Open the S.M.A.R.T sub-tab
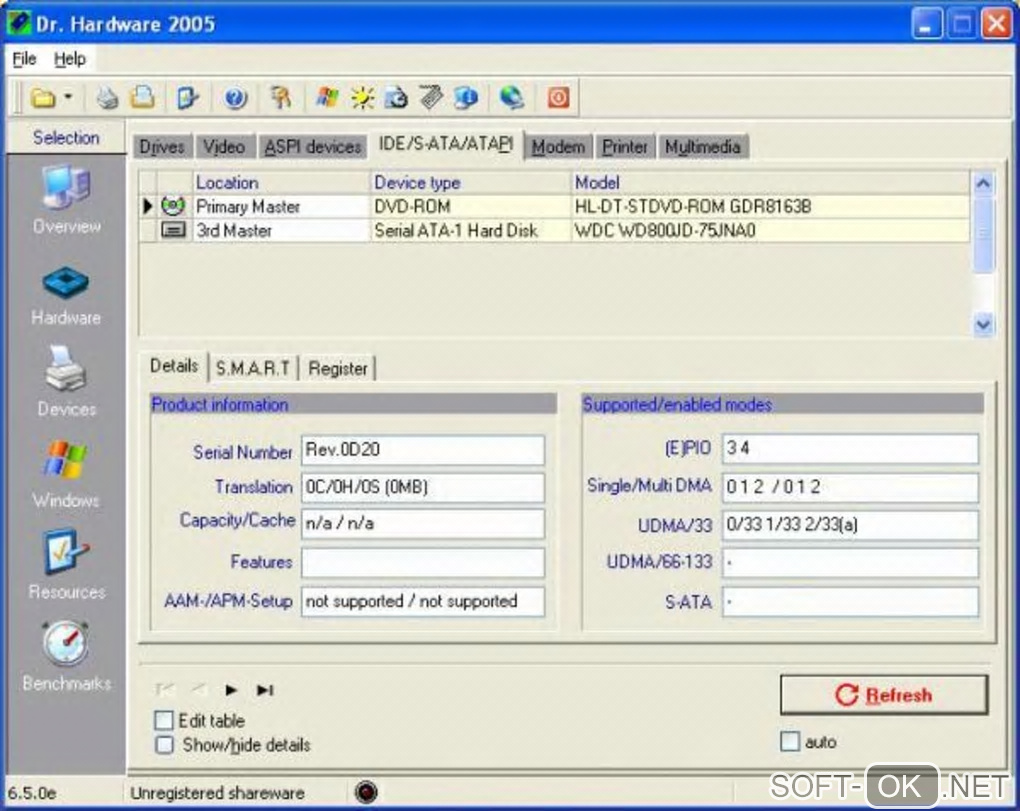Screen dimensions: 1020x811 coord(252,369)
